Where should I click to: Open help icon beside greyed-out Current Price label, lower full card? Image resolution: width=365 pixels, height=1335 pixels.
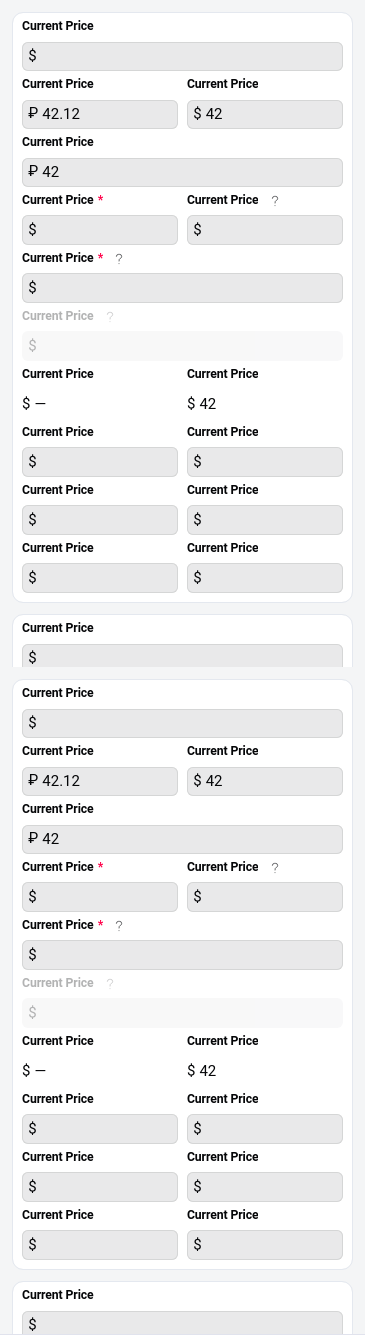pyautogui.click(x=110, y=983)
